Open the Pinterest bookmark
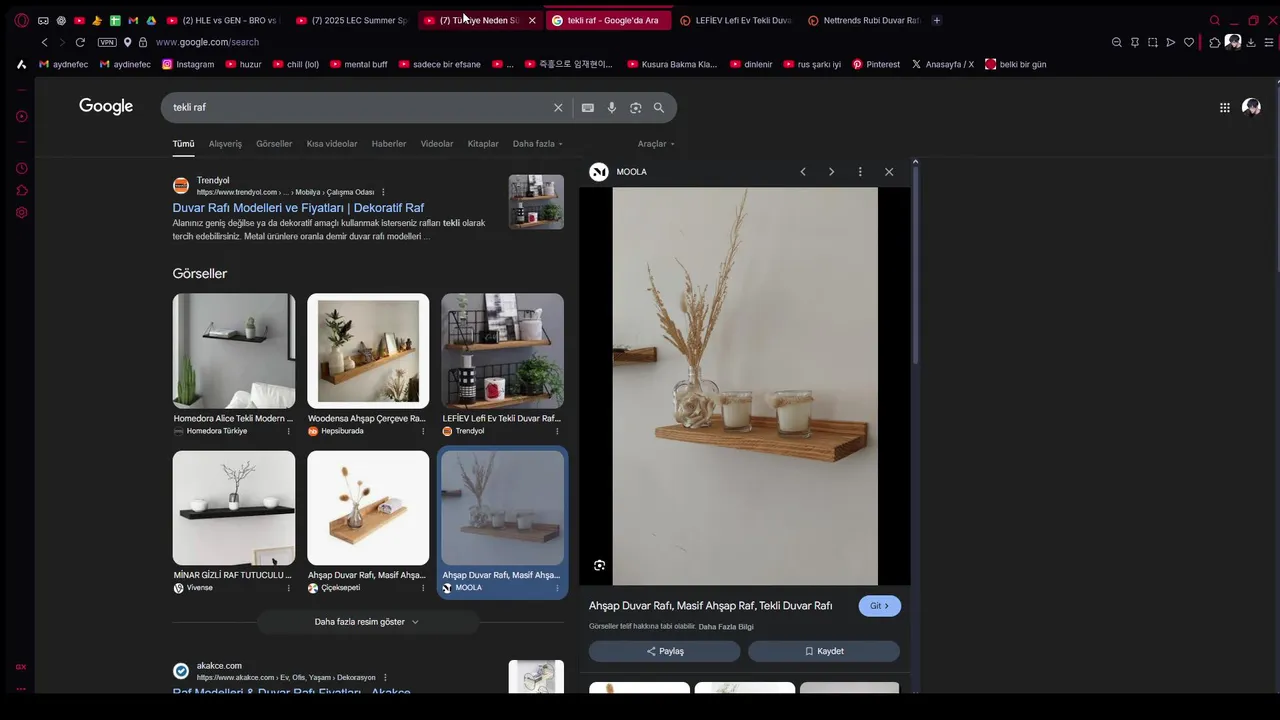Screen dimensions: 1280x720 tap(876, 64)
